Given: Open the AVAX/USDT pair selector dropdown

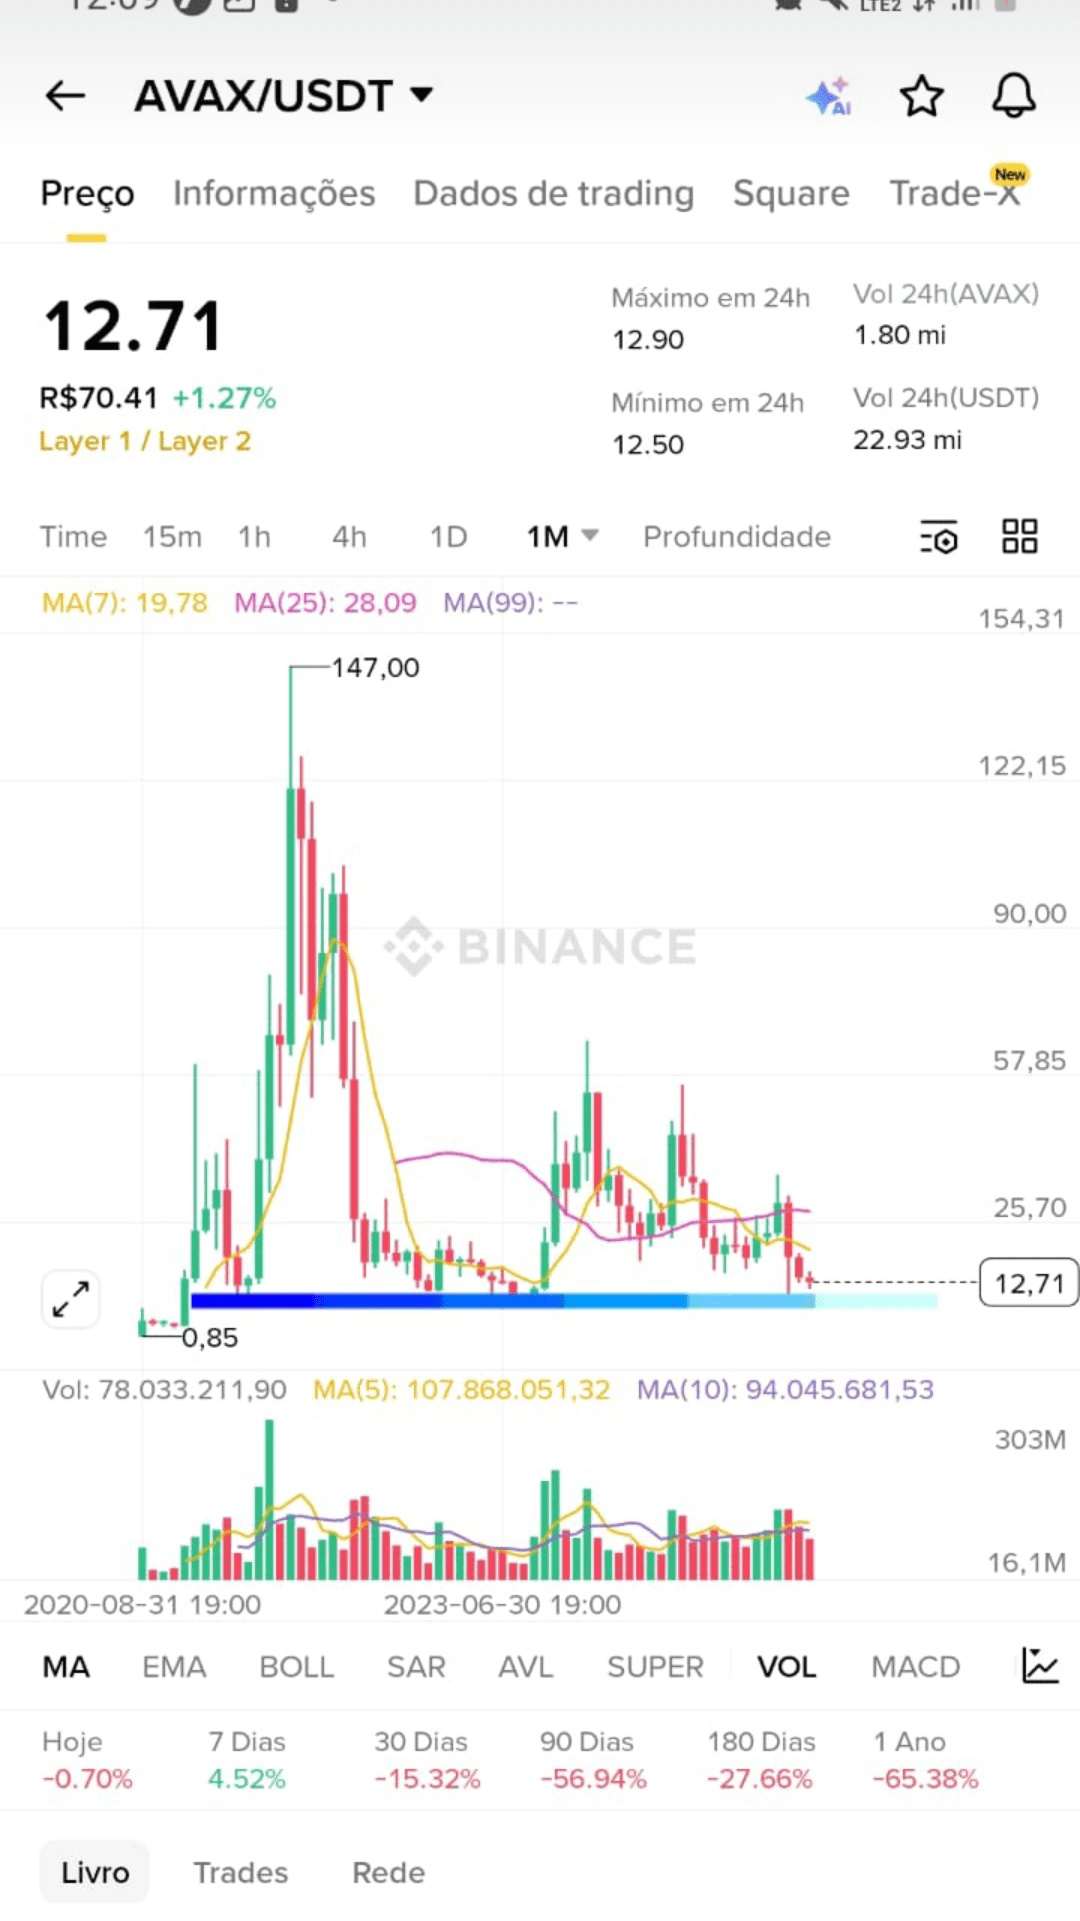Looking at the screenshot, I should tap(284, 96).
